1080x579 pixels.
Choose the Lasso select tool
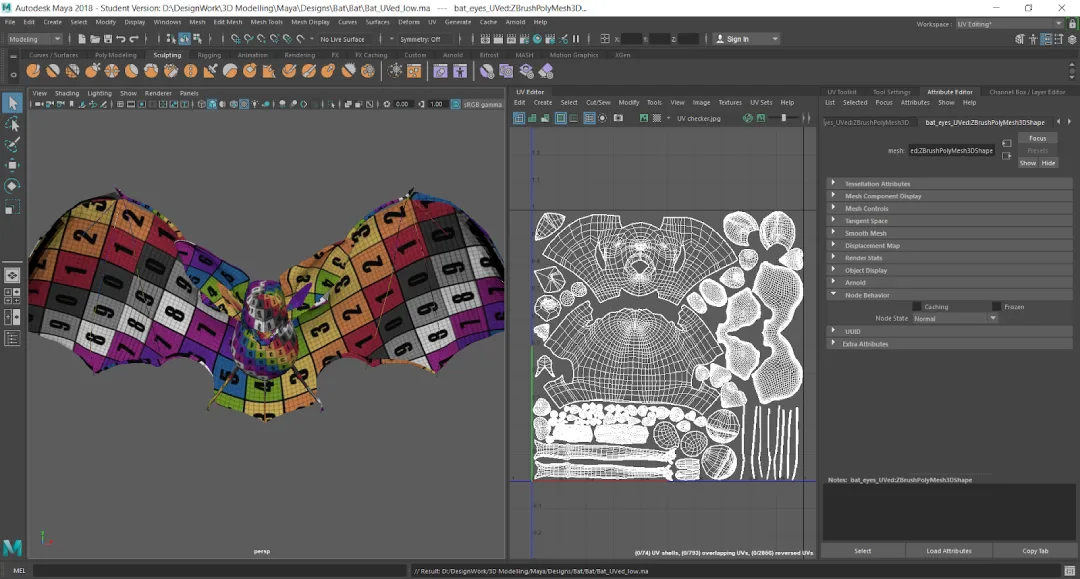tap(12, 124)
